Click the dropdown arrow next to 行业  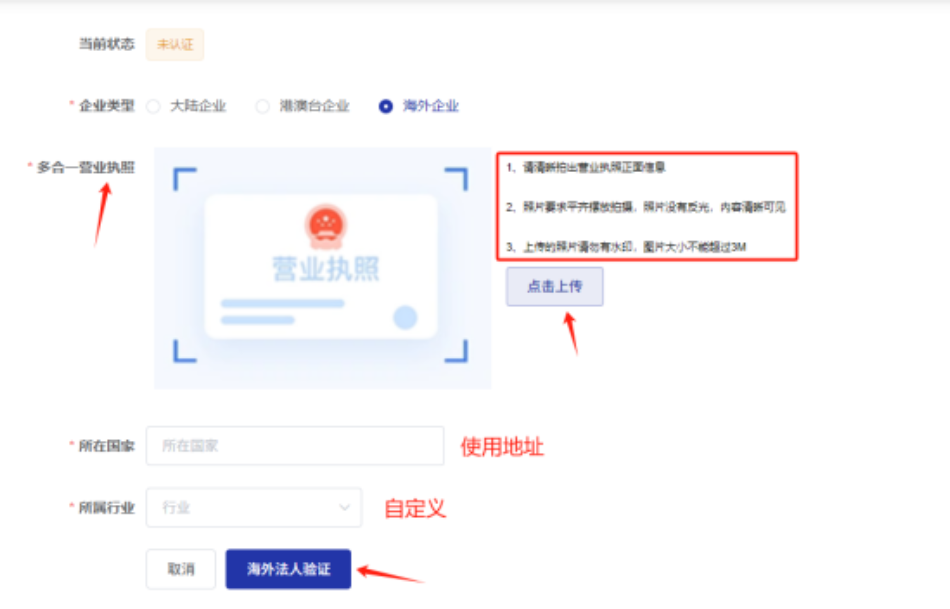pos(345,507)
